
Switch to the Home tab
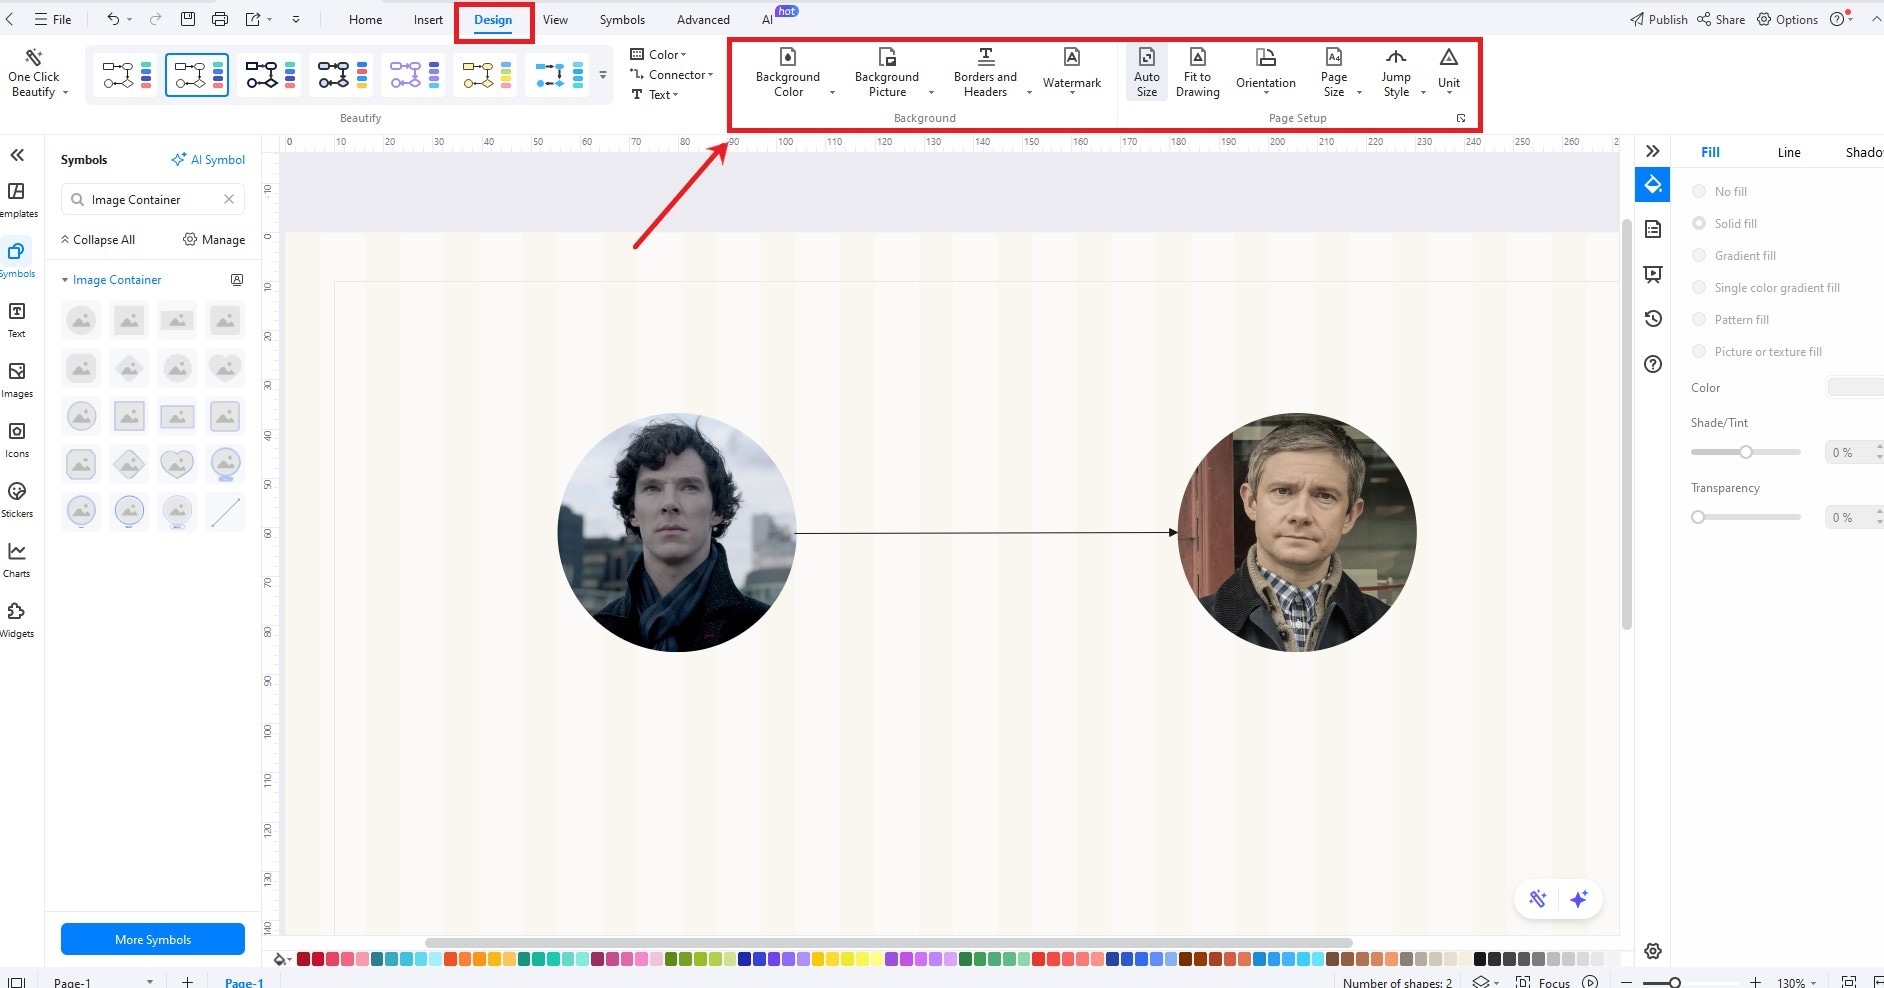pos(365,19)
